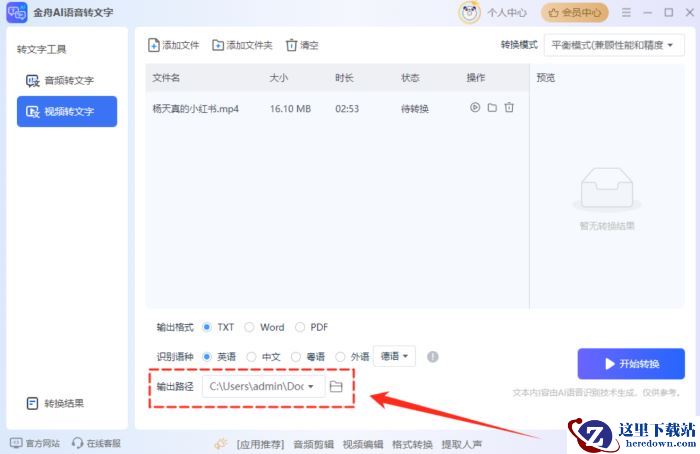Click the 状态 column header
Viewport: 700px width, 454px height.
coord(410,78)
